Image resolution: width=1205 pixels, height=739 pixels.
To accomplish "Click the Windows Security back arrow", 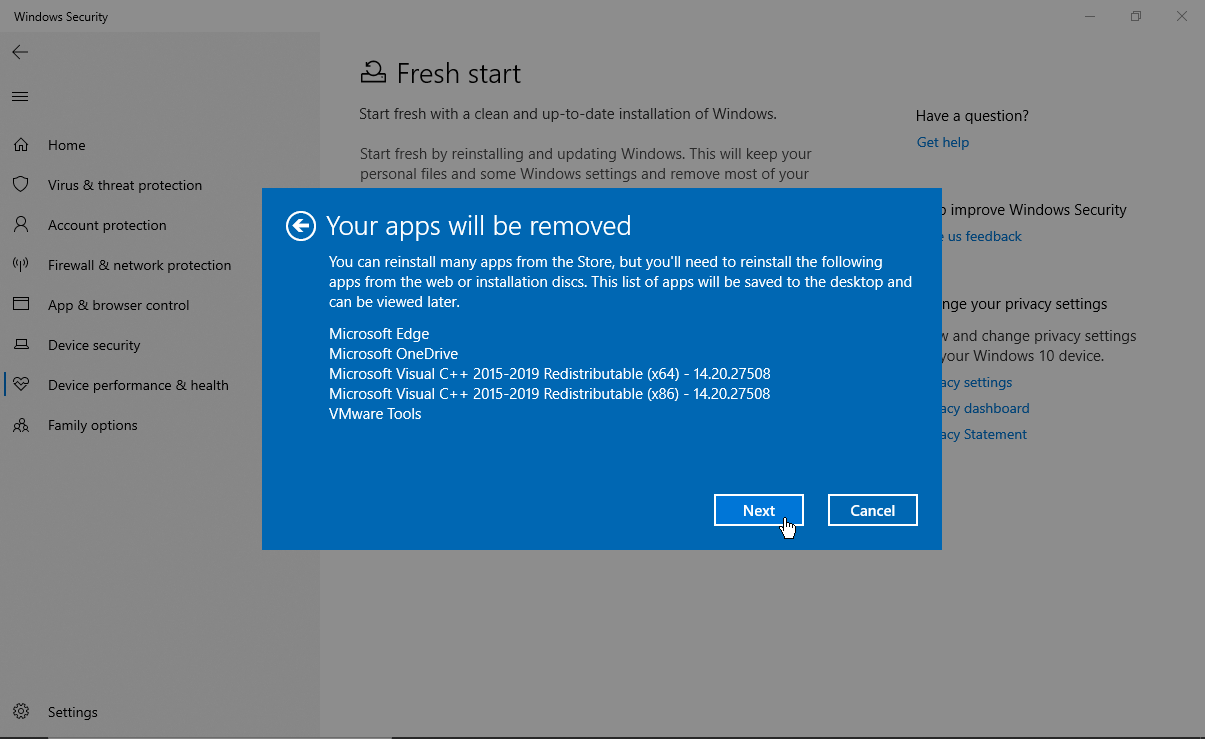I will (x=20, y=52).
